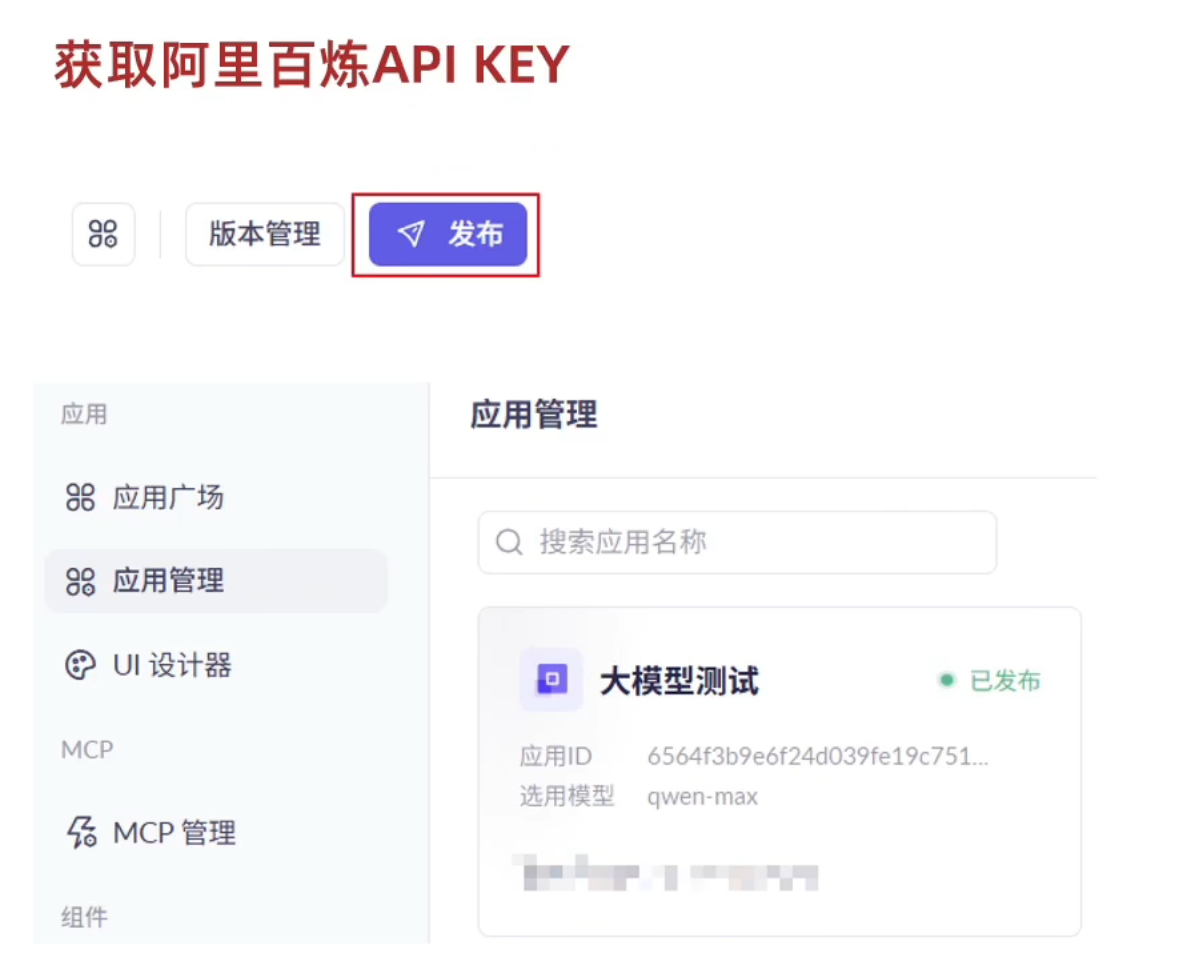The image size is (1185, 979).
Task: Click the app ID 6564f3b9e6f24d039fe19c751...
Action: 818,756
